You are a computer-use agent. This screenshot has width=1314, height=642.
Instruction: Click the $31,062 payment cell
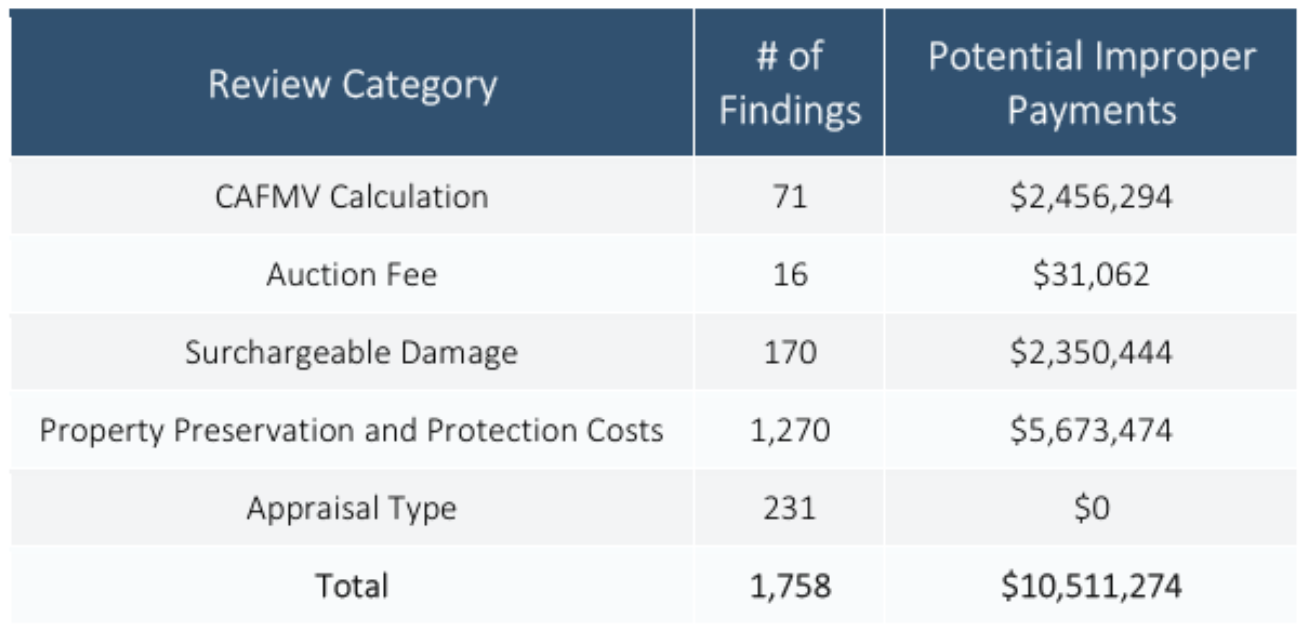[1091, 274]
